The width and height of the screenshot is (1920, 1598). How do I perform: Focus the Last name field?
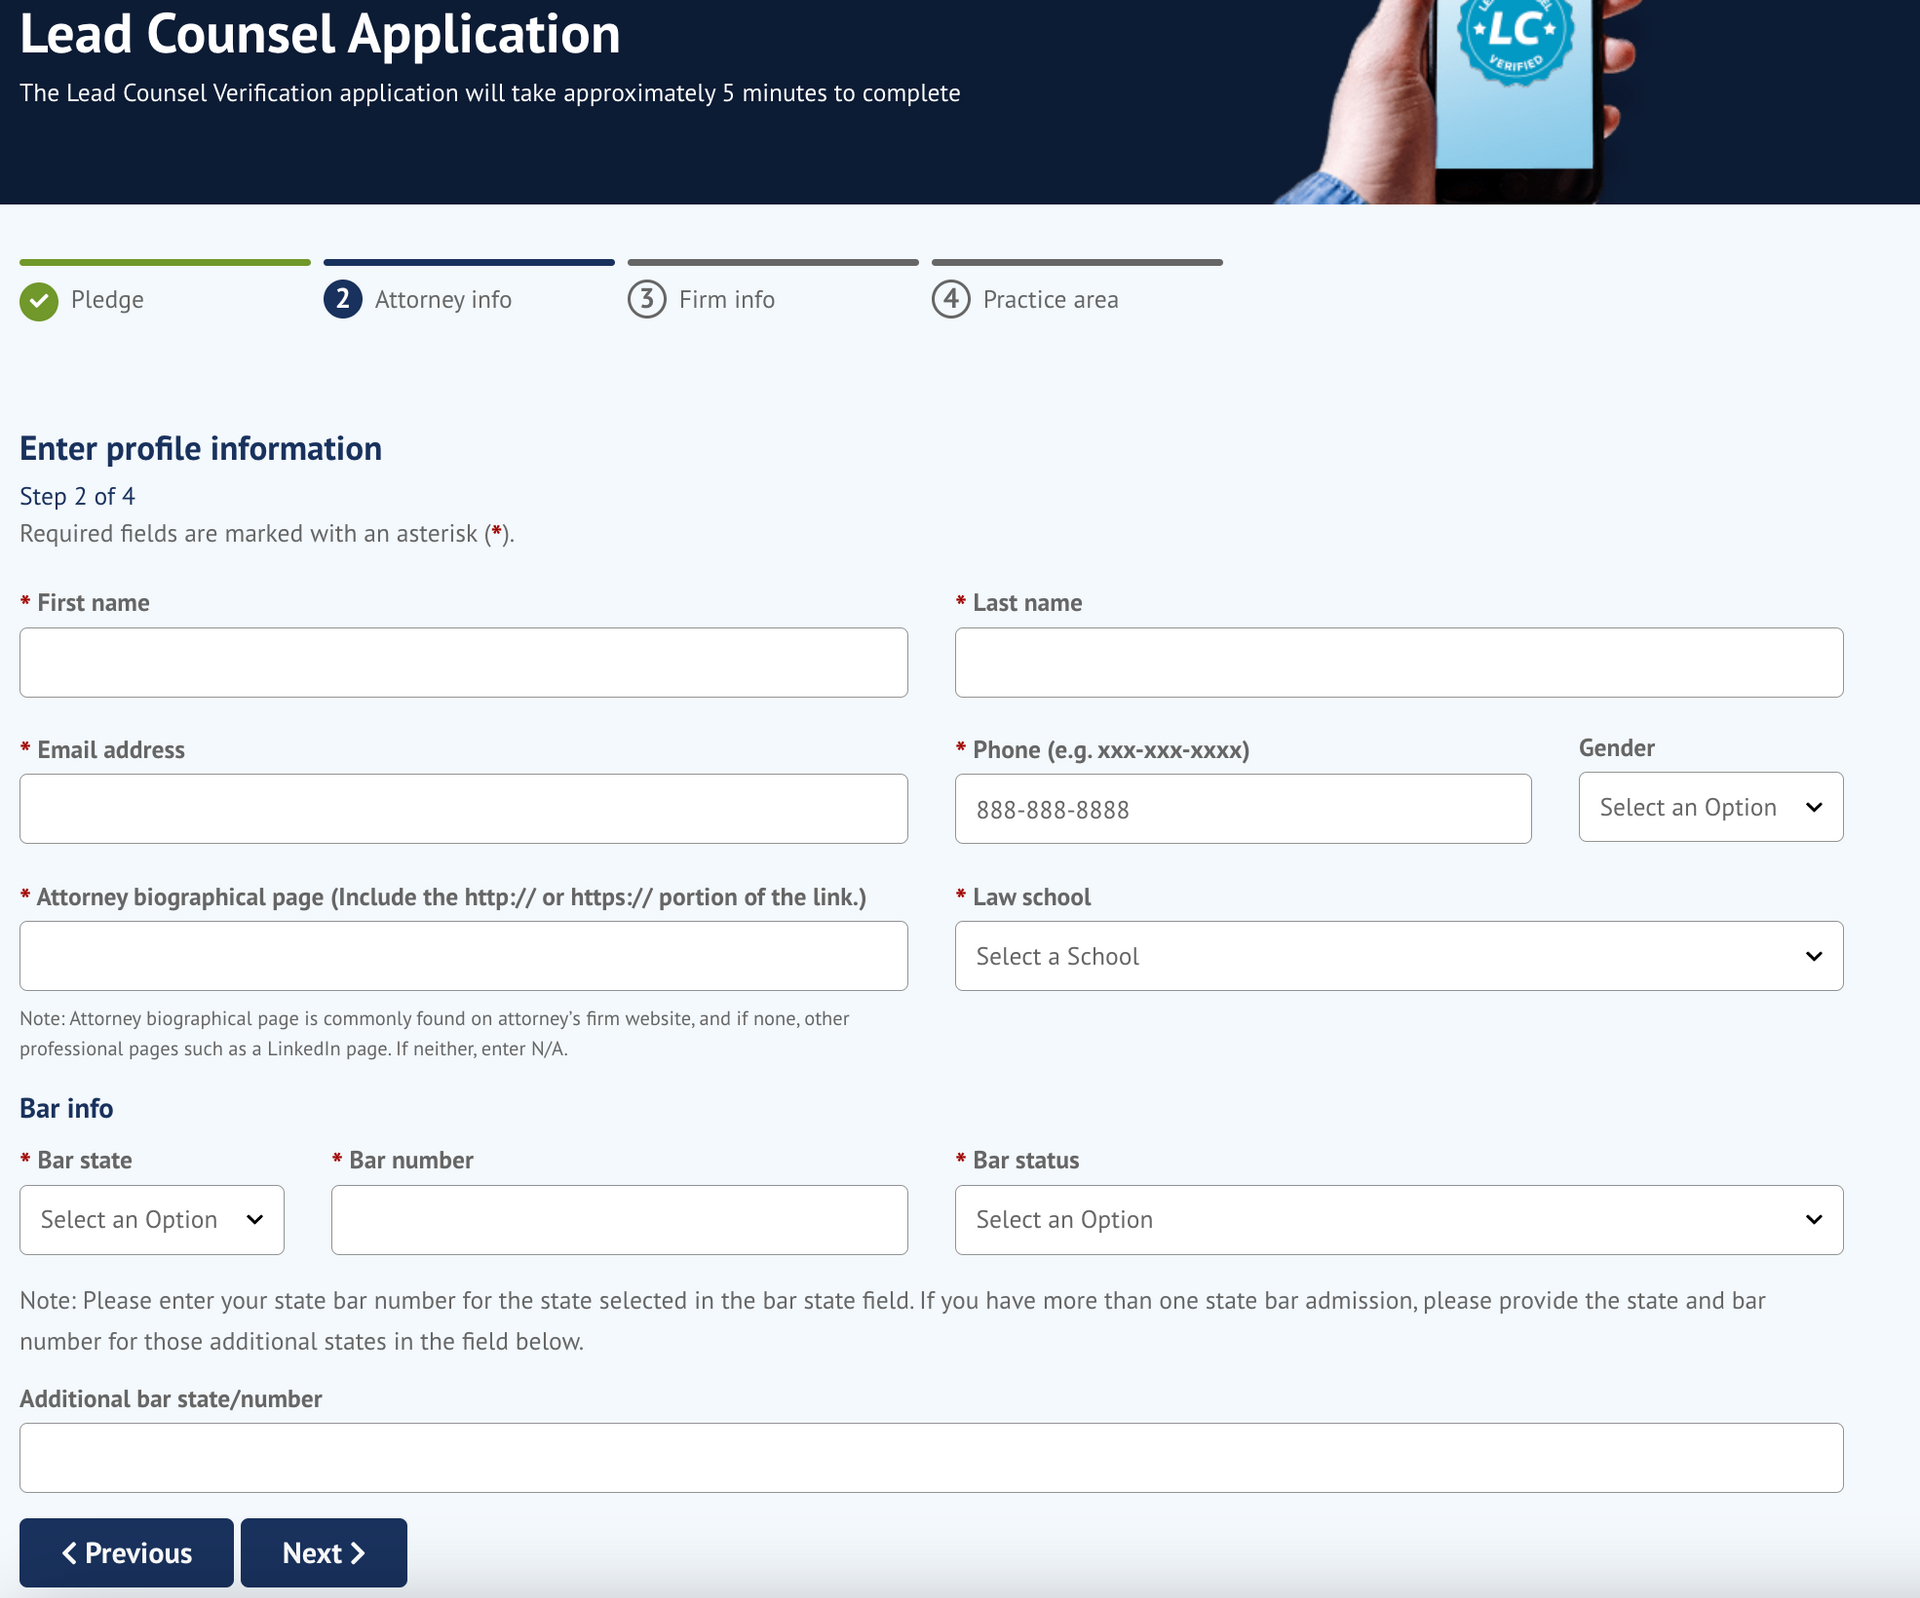[x=1399, y=663]
